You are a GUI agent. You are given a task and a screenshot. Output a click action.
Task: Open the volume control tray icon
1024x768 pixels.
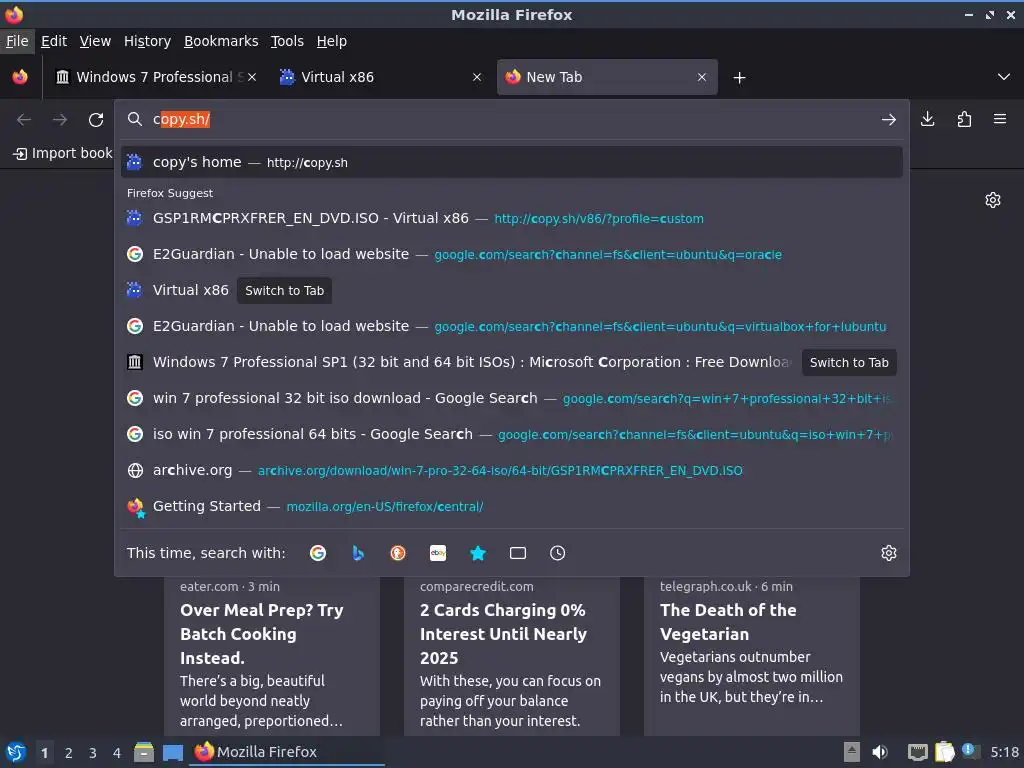pos(880,752)
